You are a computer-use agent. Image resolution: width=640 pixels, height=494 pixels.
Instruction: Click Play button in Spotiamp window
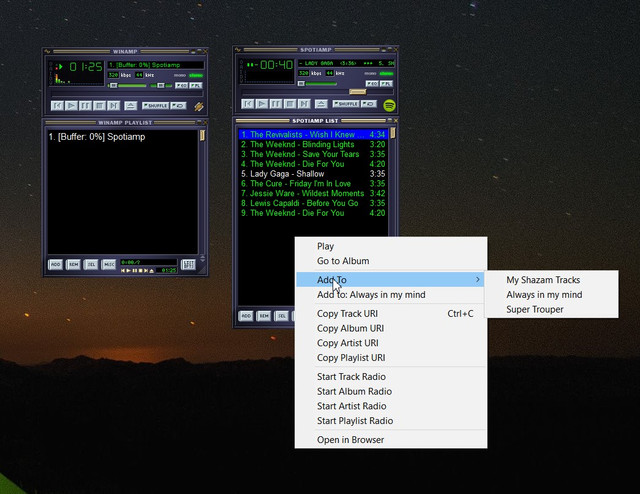click(262, 104)
